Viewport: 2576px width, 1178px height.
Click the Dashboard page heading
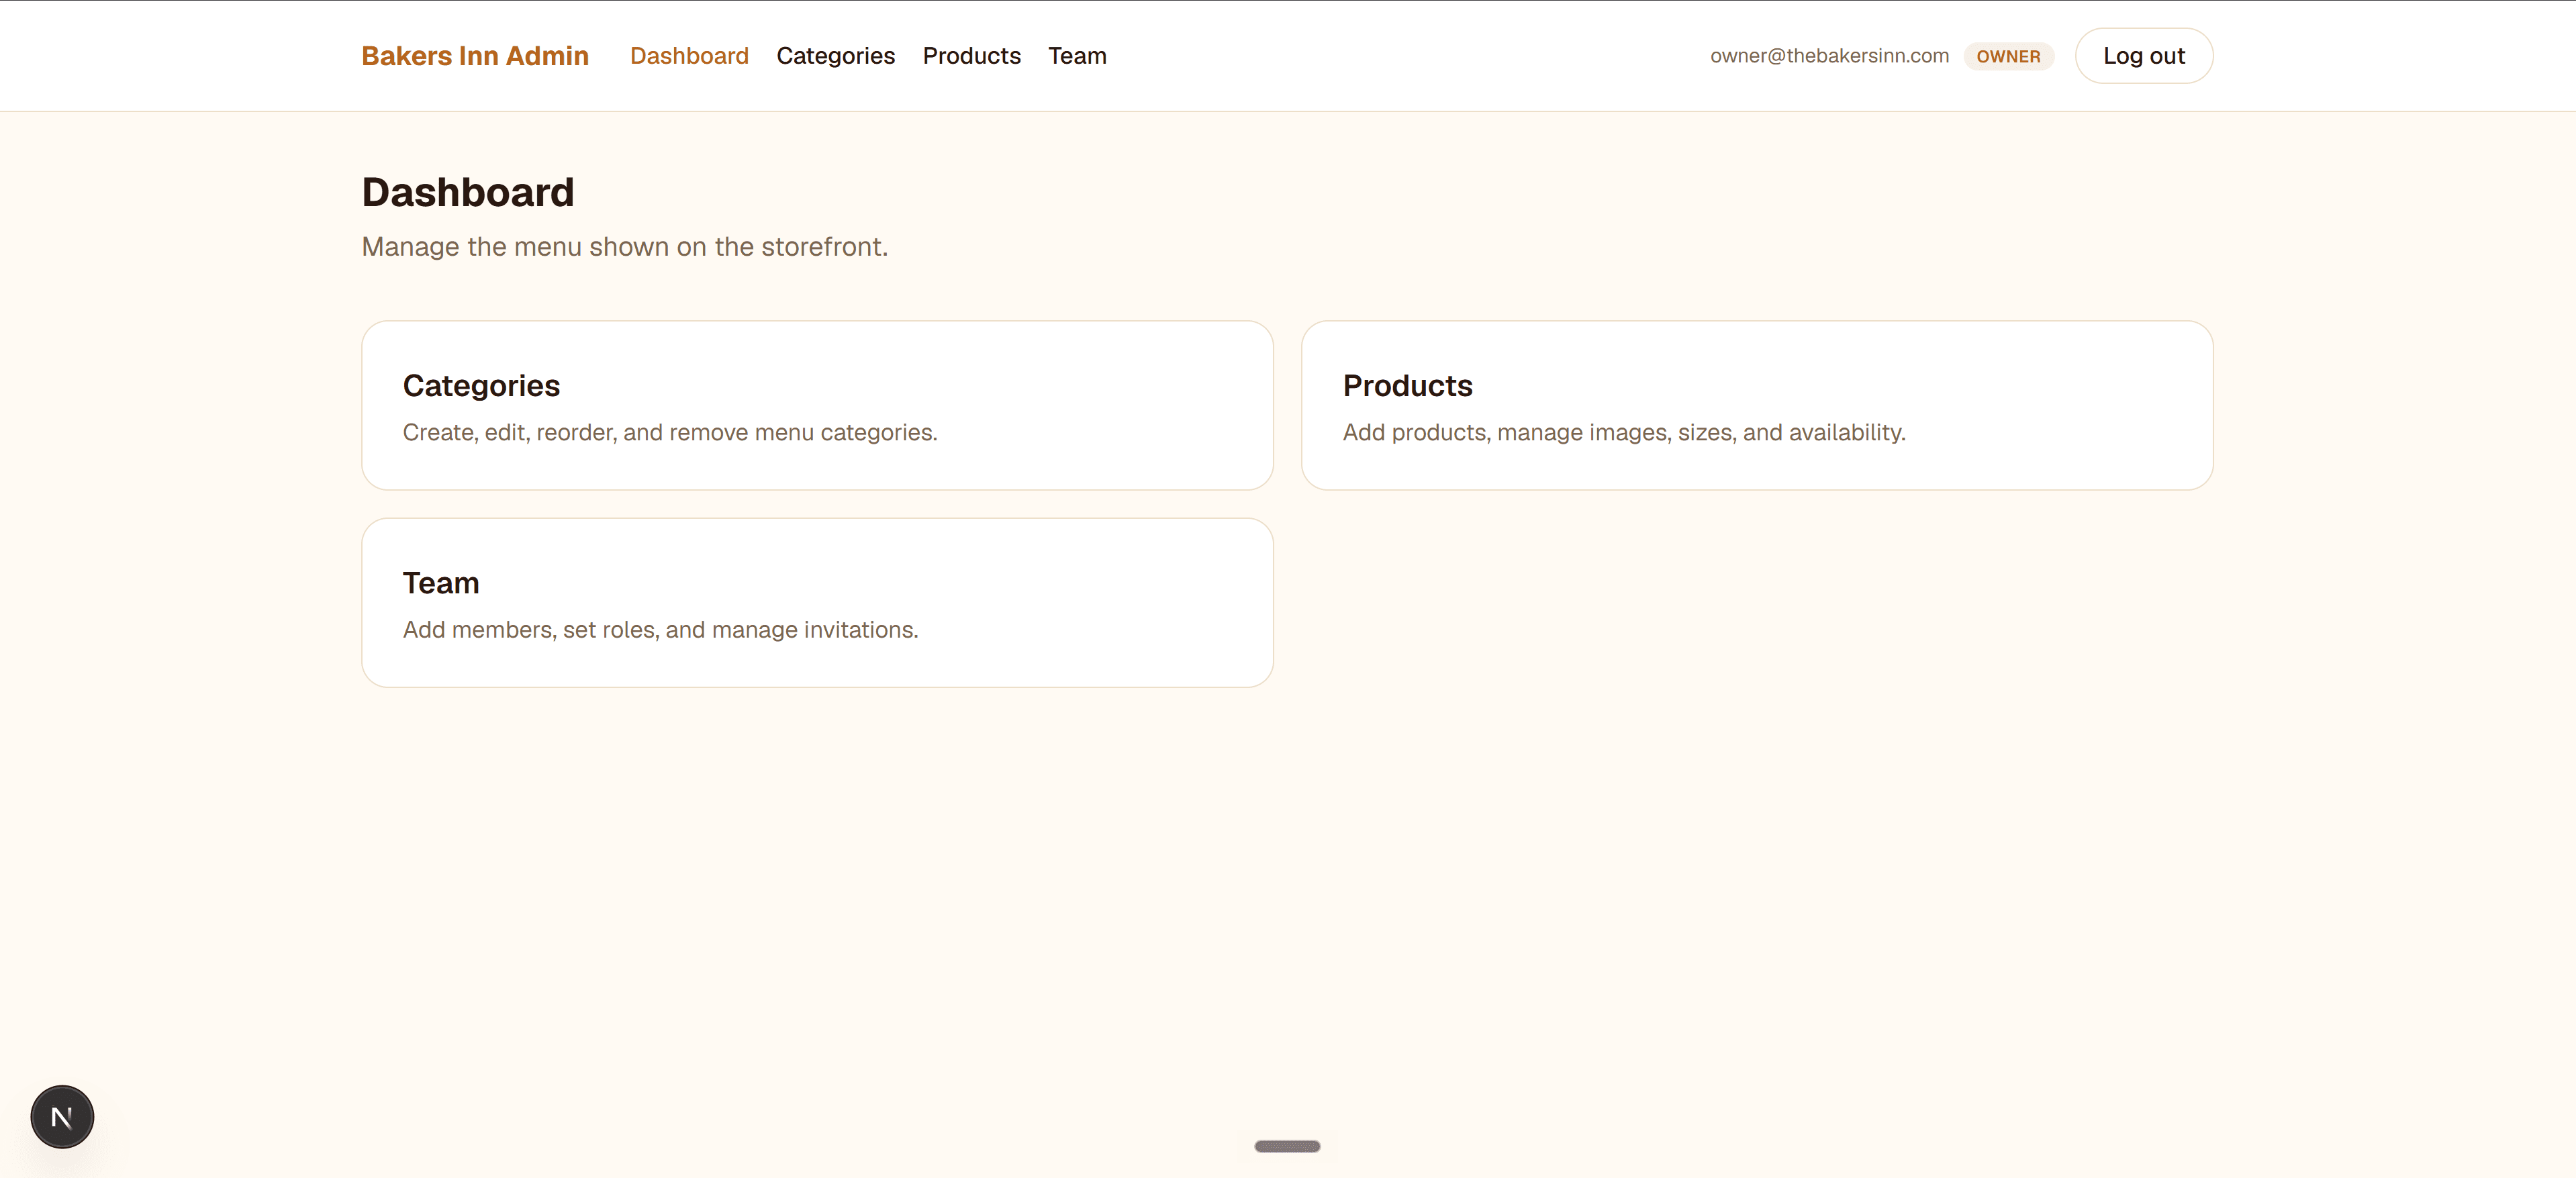(468, 192)
